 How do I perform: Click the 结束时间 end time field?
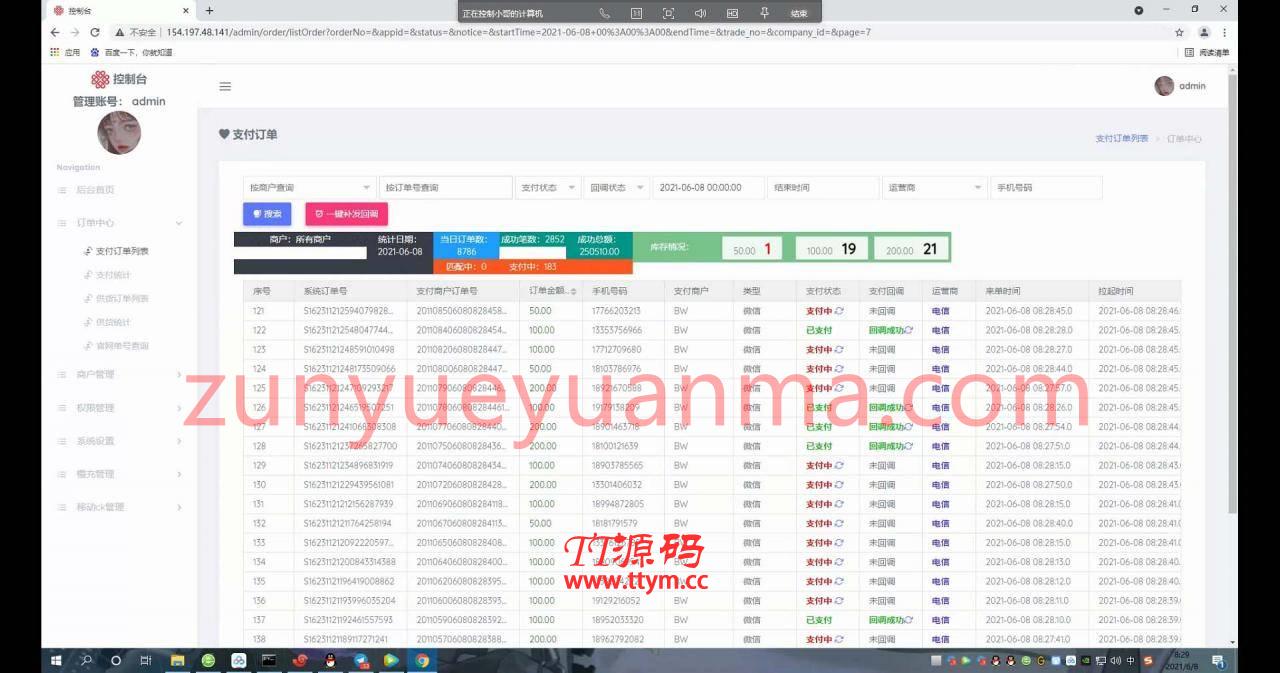823,187
